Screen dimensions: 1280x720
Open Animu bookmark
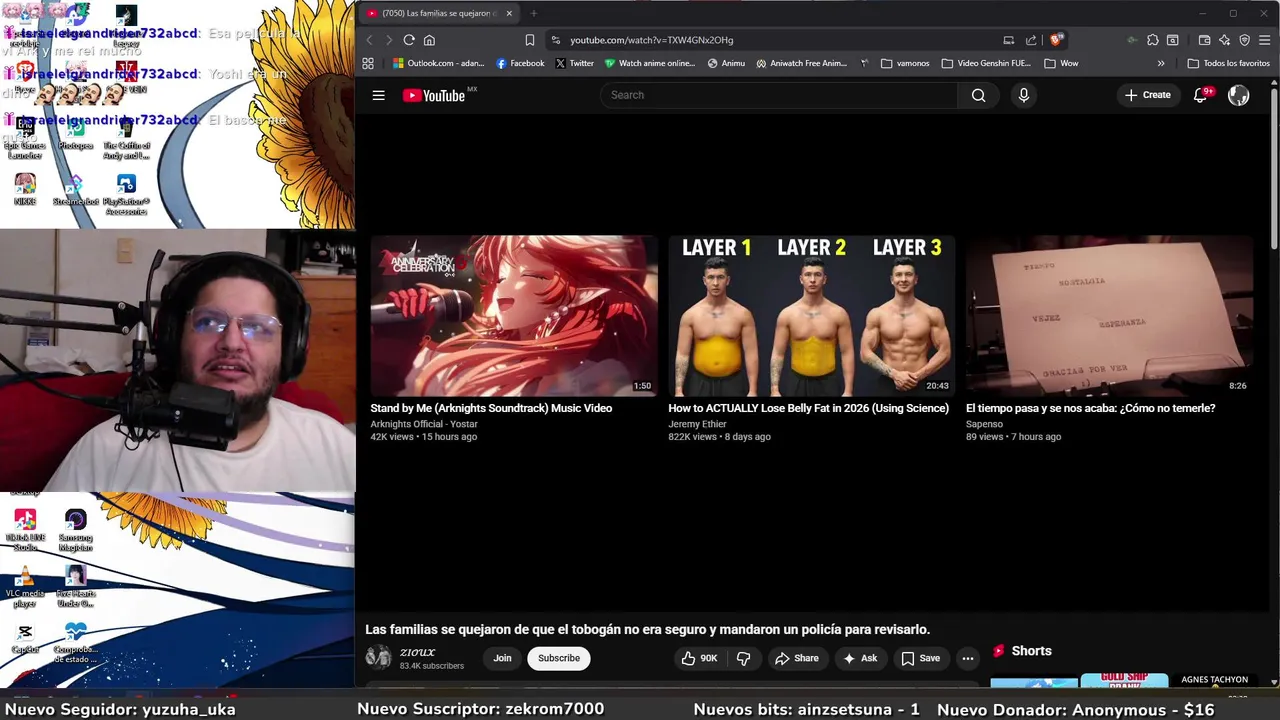coord(726,63)
